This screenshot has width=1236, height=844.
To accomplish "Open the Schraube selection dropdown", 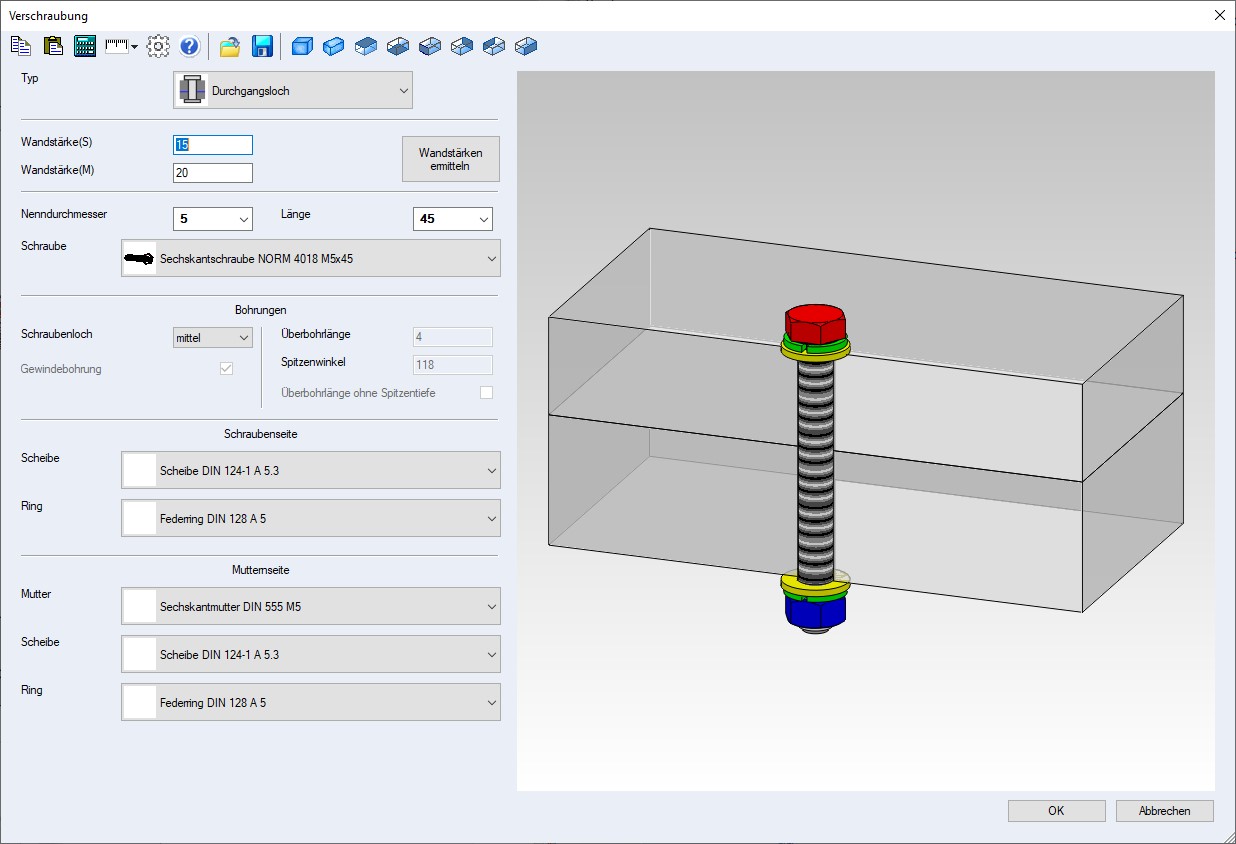I will (491, 259).
